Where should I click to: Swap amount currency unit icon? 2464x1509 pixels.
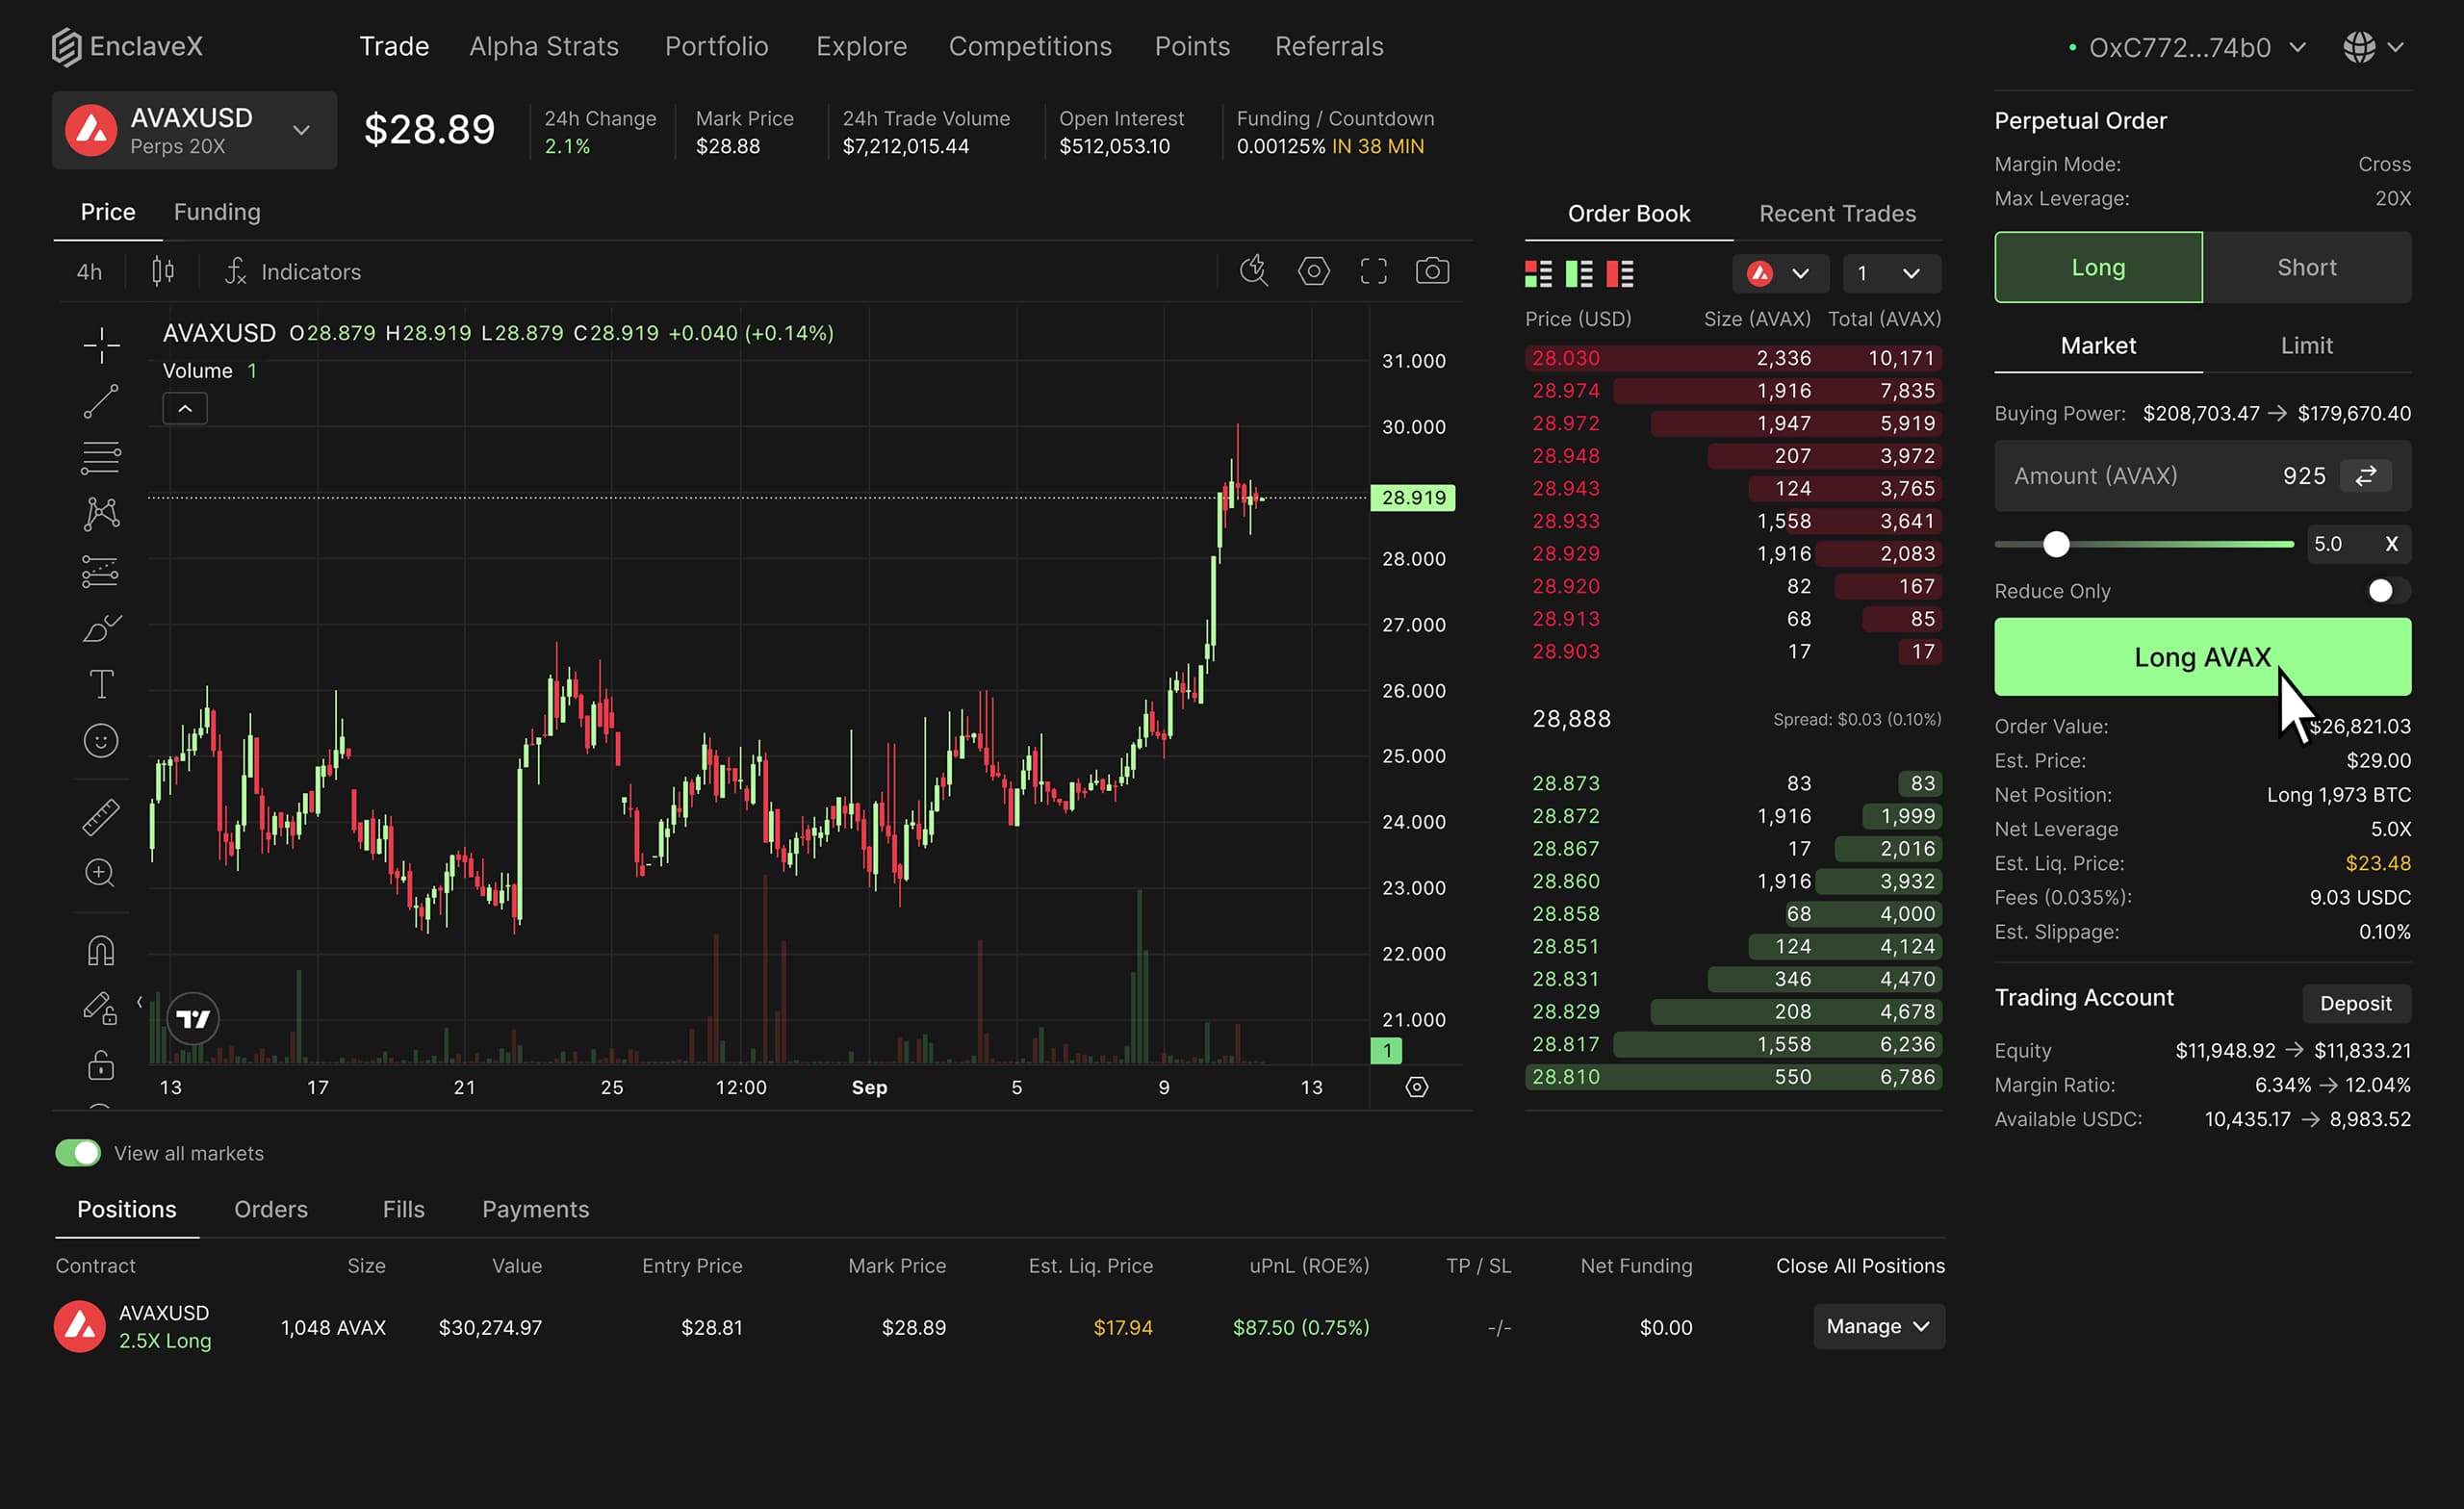point(2366,476)
